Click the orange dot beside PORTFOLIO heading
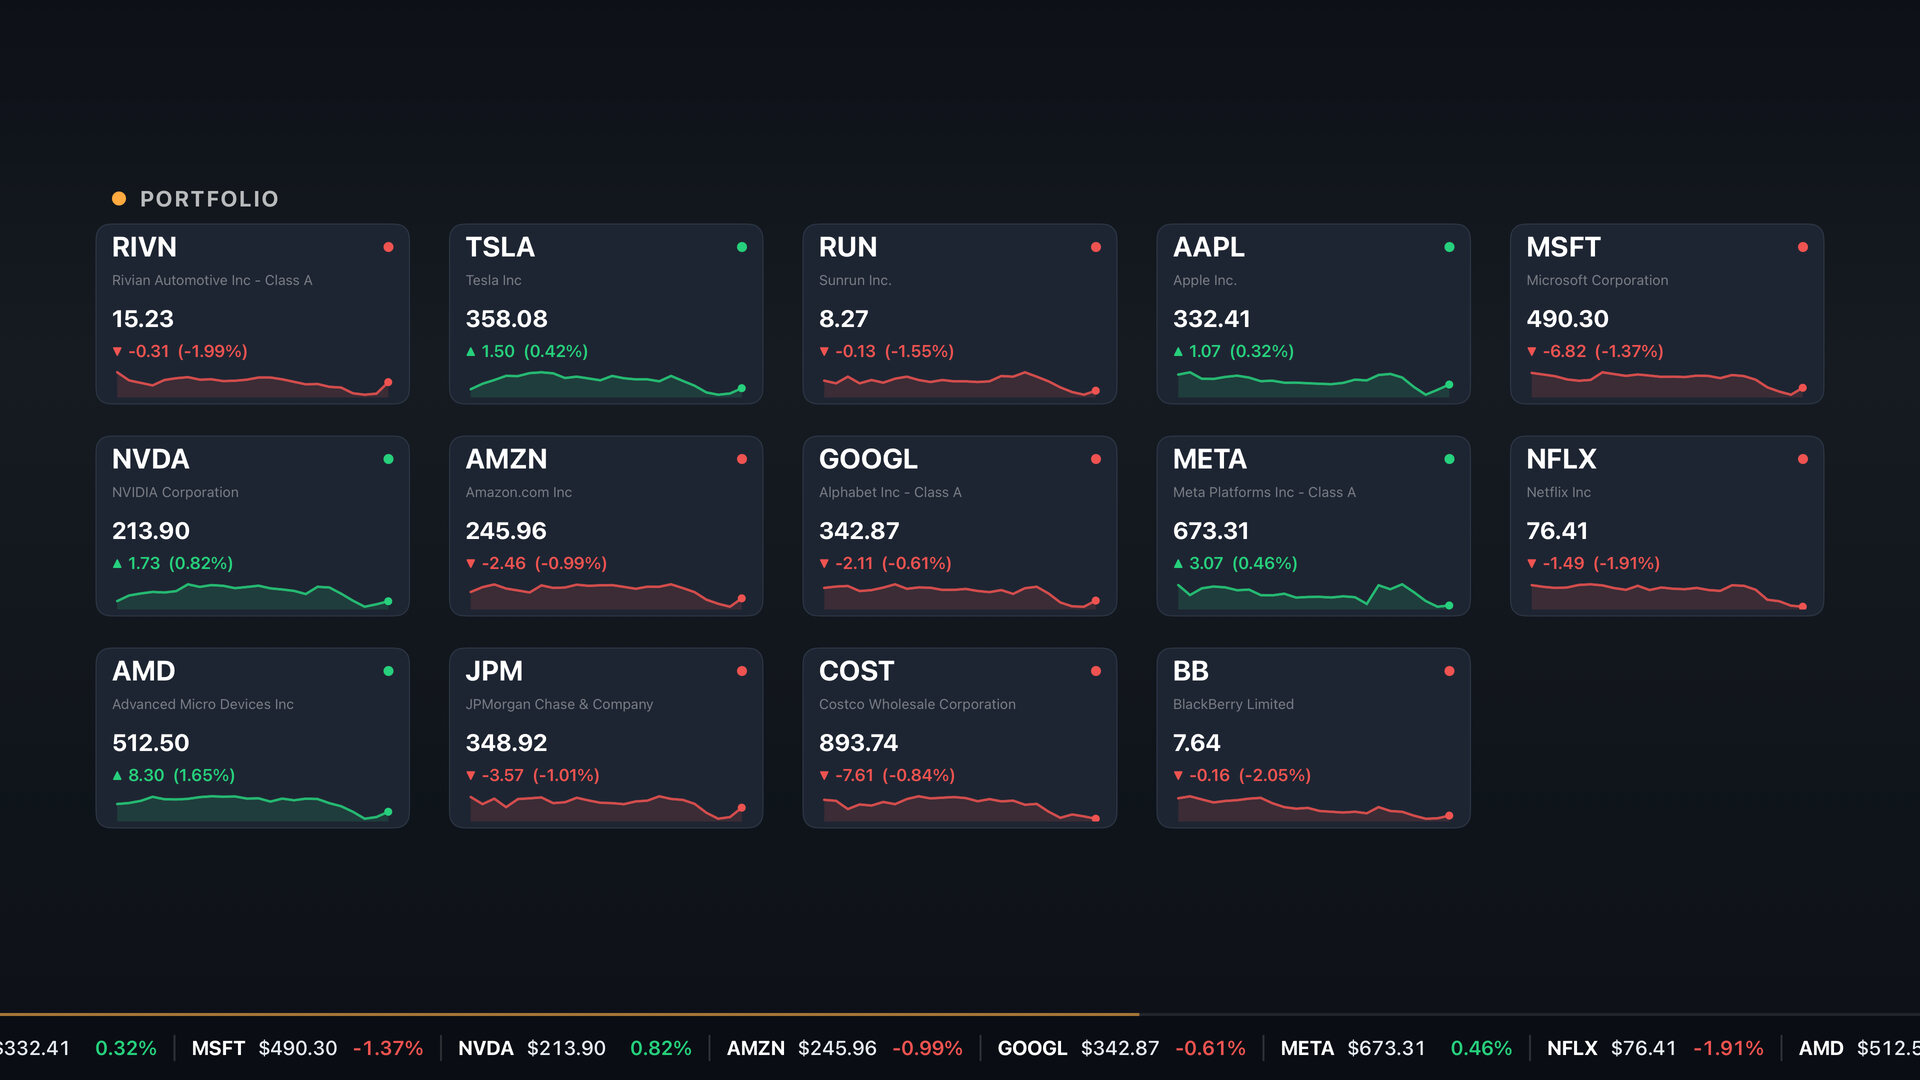The image size is (1920, 1080). [x=119, y=198]
